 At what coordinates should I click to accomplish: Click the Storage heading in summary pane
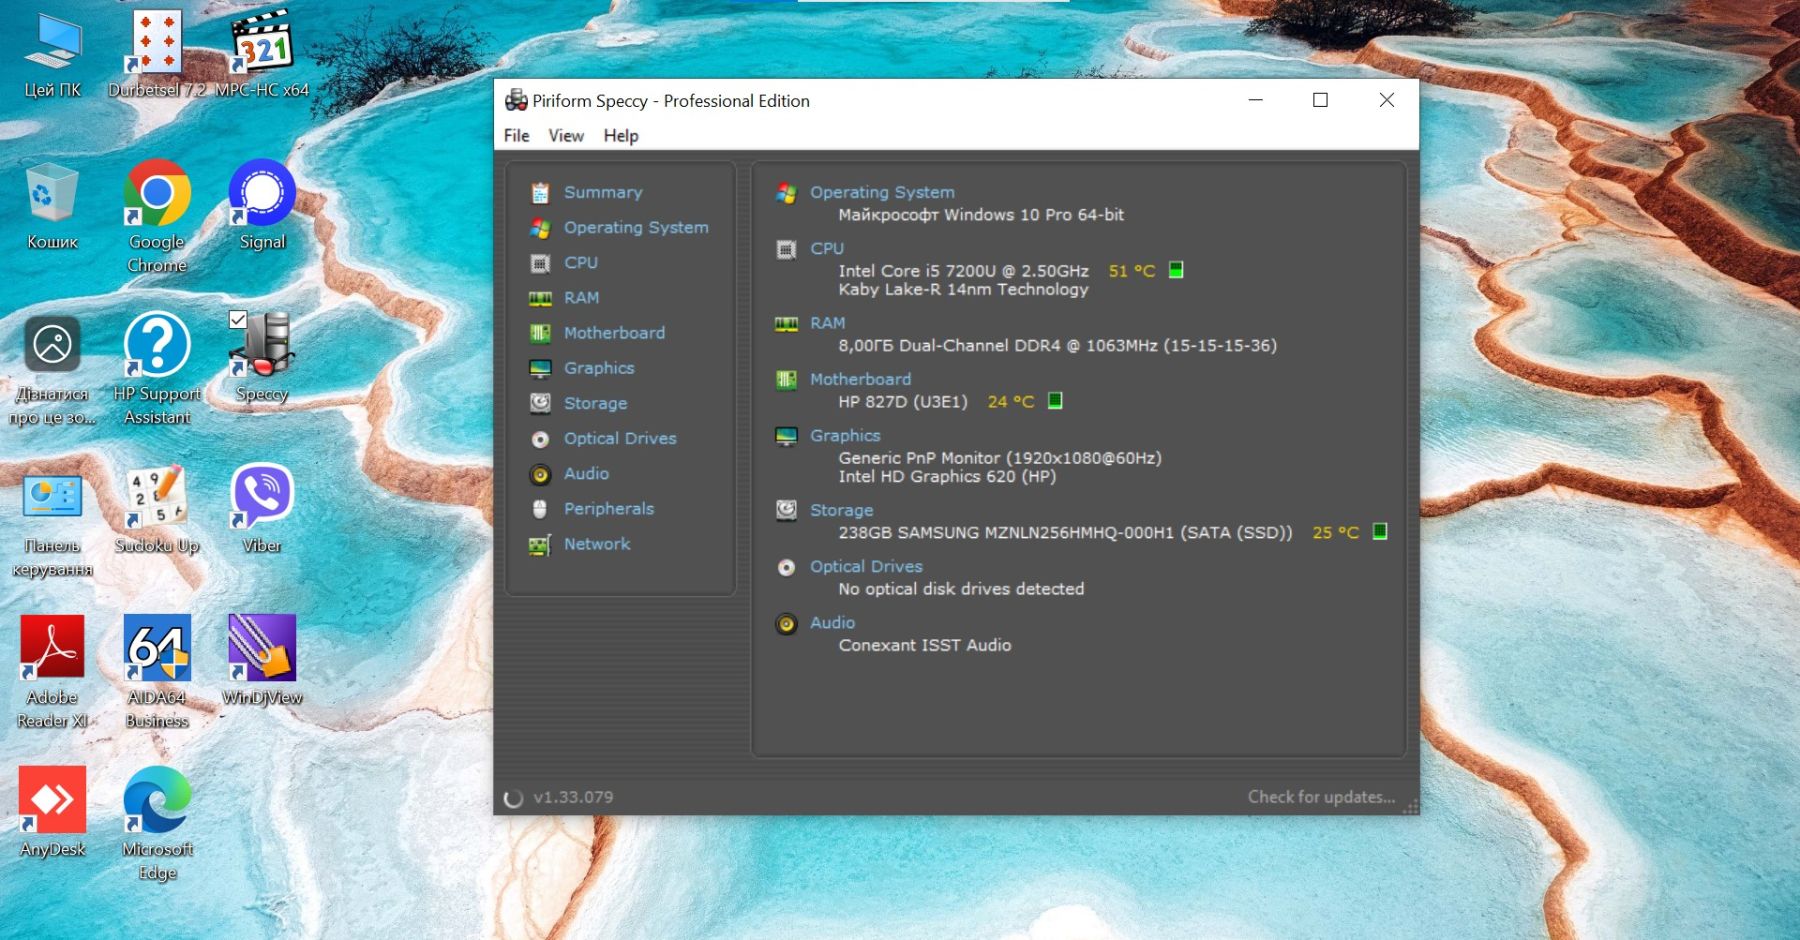pyautogui.click(x=841, y=510)
